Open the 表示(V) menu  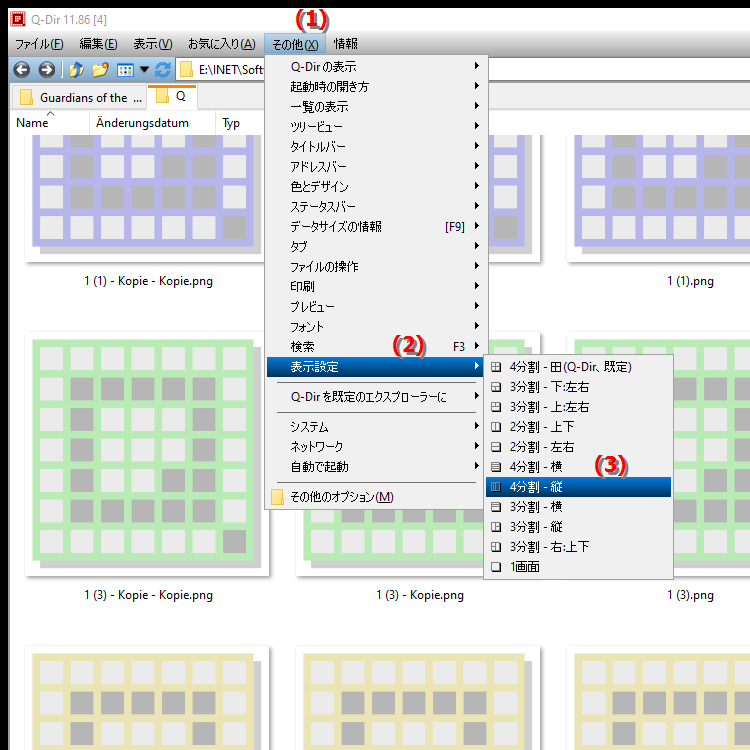tap(153, 44)
